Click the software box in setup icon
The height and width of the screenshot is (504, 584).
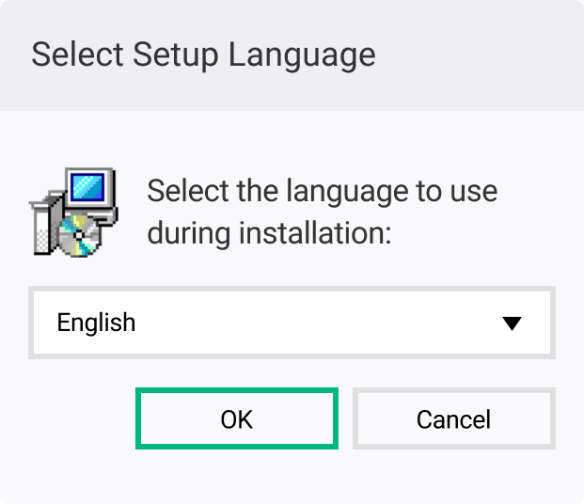pos(45,224)
